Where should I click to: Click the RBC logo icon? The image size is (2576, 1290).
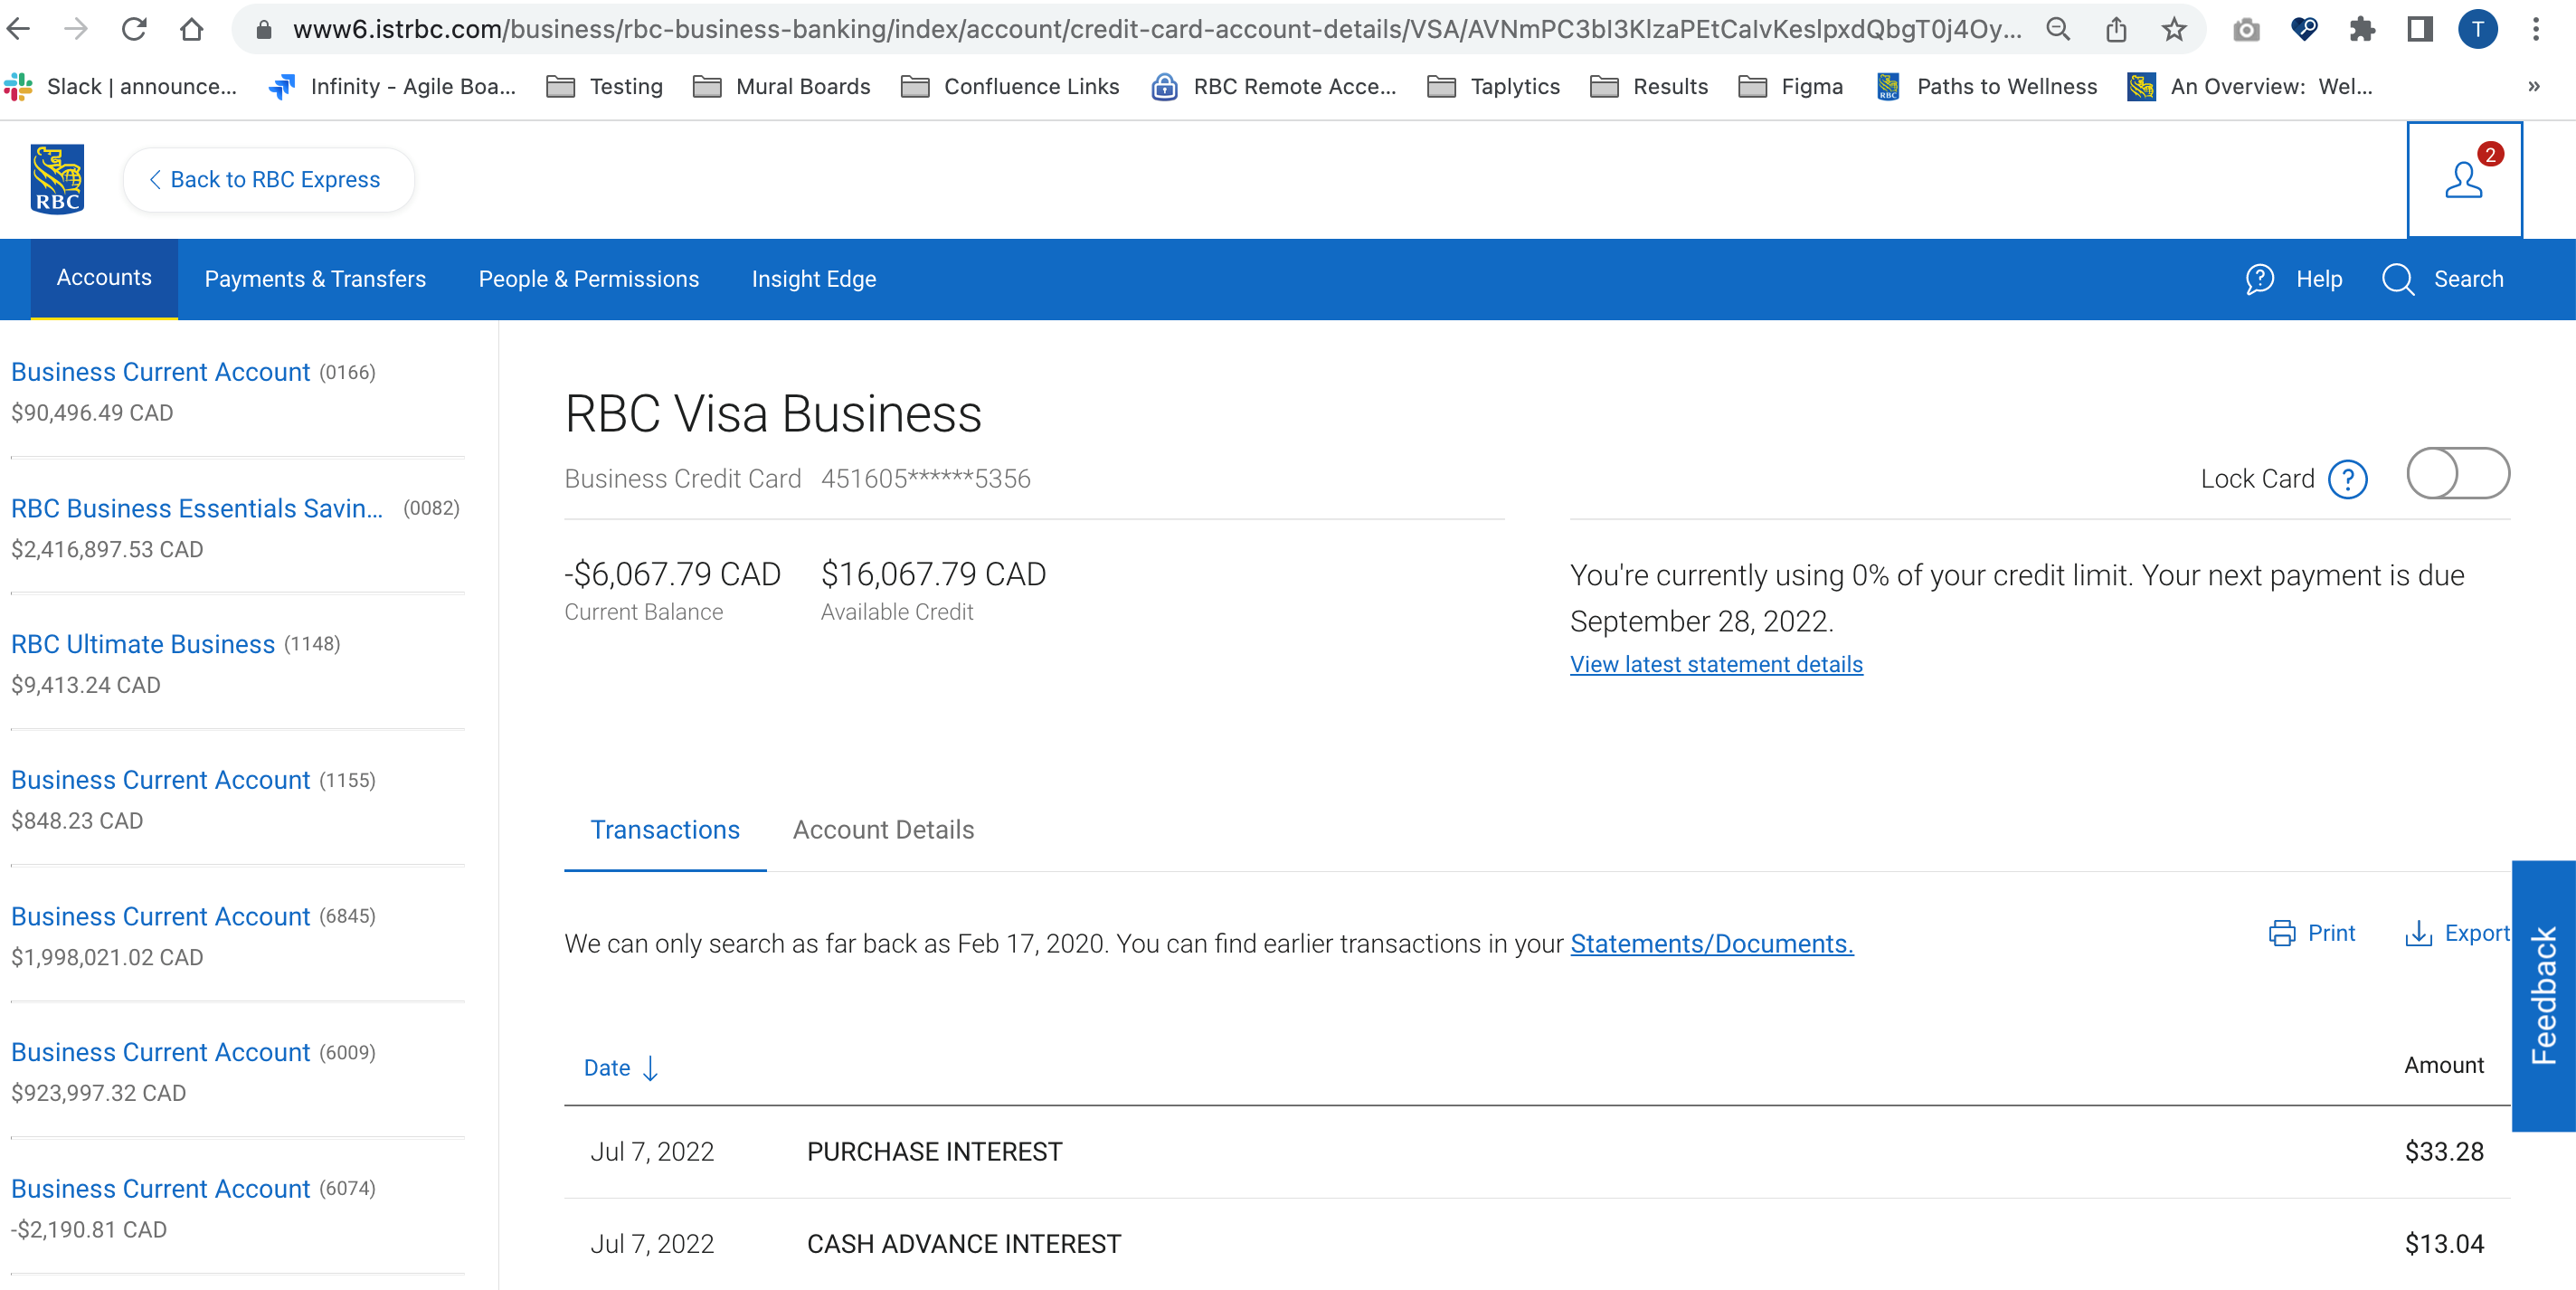click(57, 179)
